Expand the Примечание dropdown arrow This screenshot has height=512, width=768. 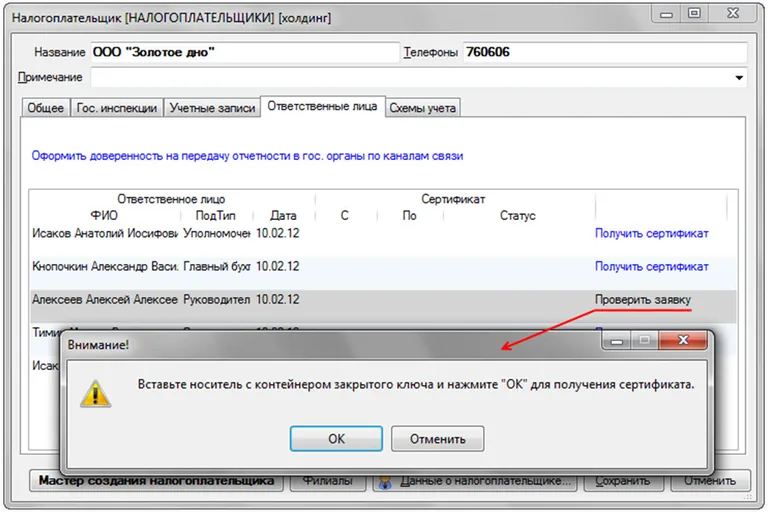(739, 77)
